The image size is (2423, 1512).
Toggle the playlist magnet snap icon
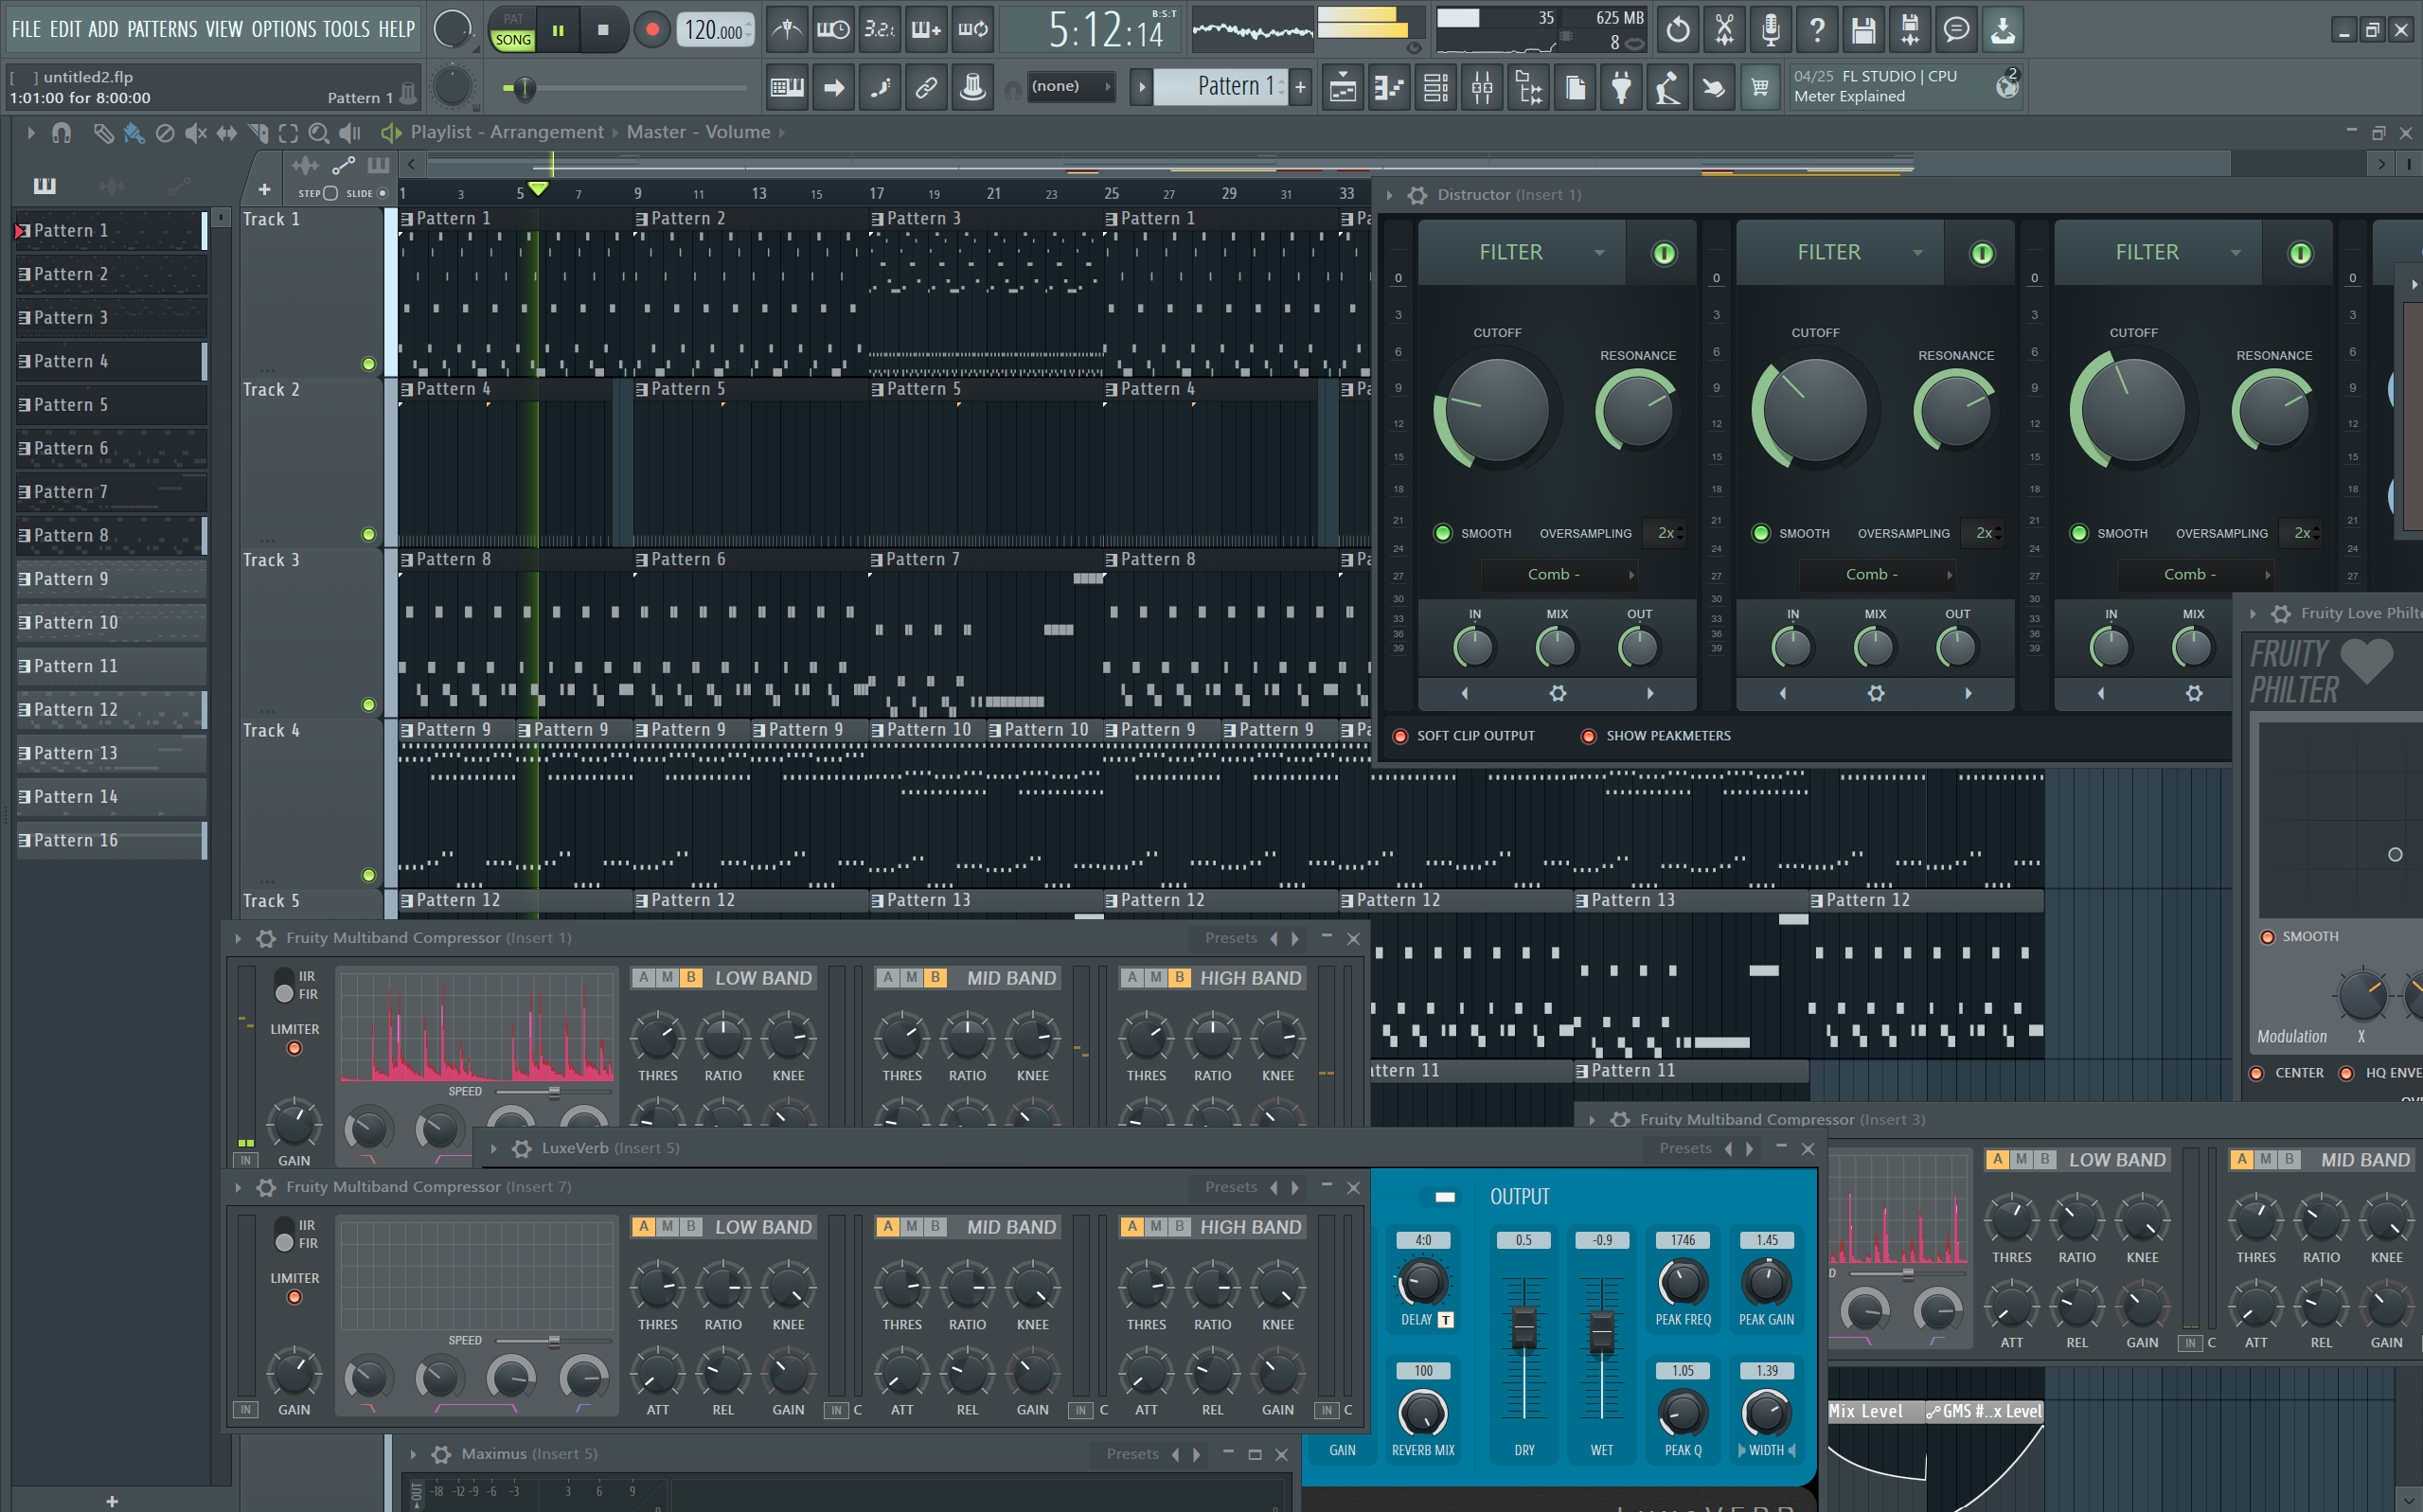click(x=61, y=132)
